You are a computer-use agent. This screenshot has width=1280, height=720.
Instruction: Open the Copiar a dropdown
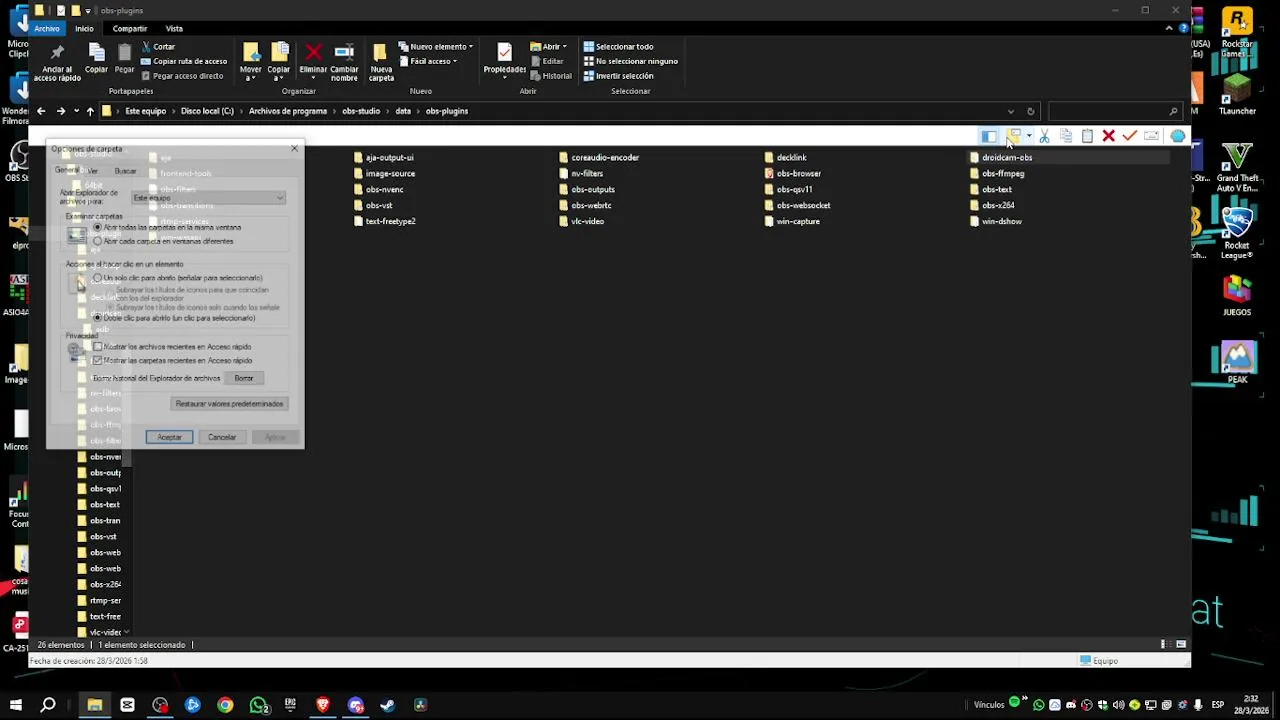click(x=278, y=62)
